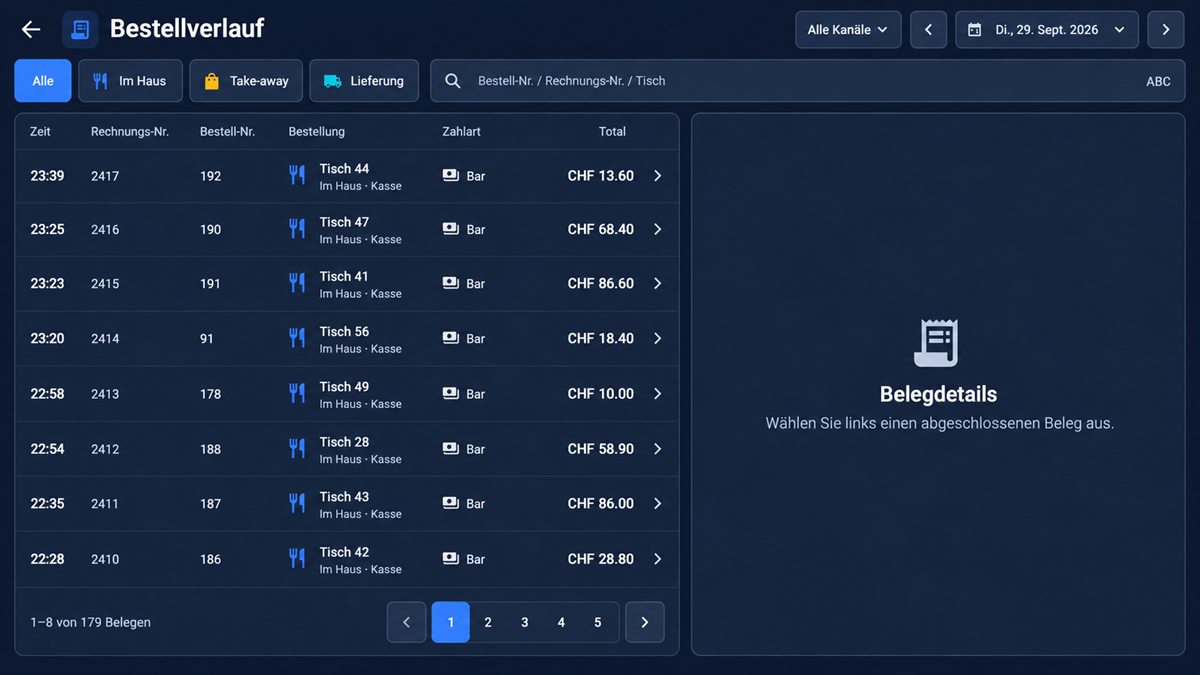Click the CHF 86.60 total

coord(601,284)
